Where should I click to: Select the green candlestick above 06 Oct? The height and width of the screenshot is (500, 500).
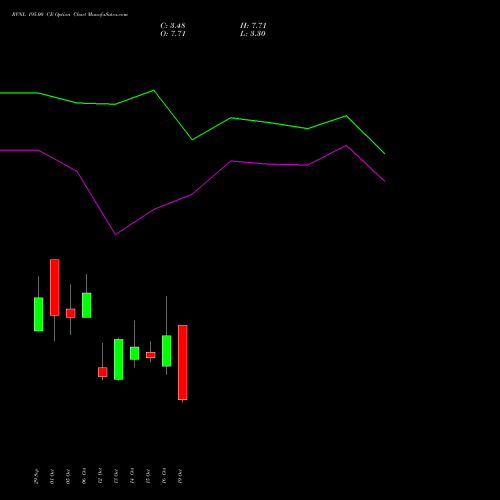click(x=87, y=305)
